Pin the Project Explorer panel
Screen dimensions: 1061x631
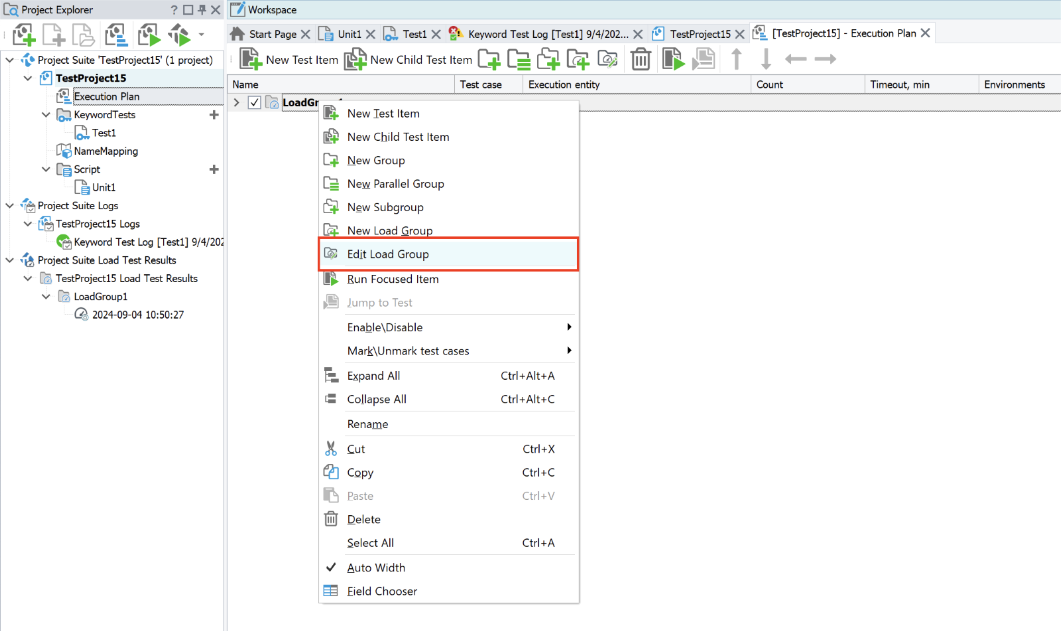(x=202, y=10)
